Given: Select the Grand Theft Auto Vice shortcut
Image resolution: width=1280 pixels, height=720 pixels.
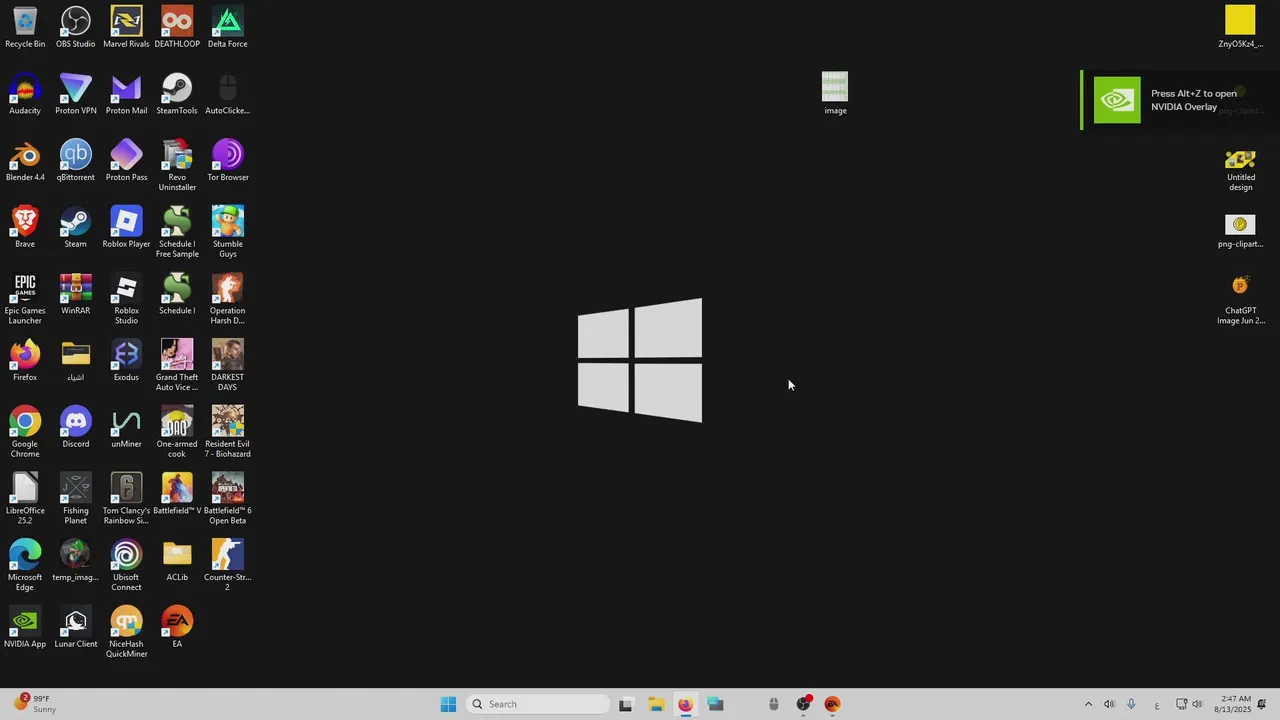Looking at the screenshot, I should 177,365.
